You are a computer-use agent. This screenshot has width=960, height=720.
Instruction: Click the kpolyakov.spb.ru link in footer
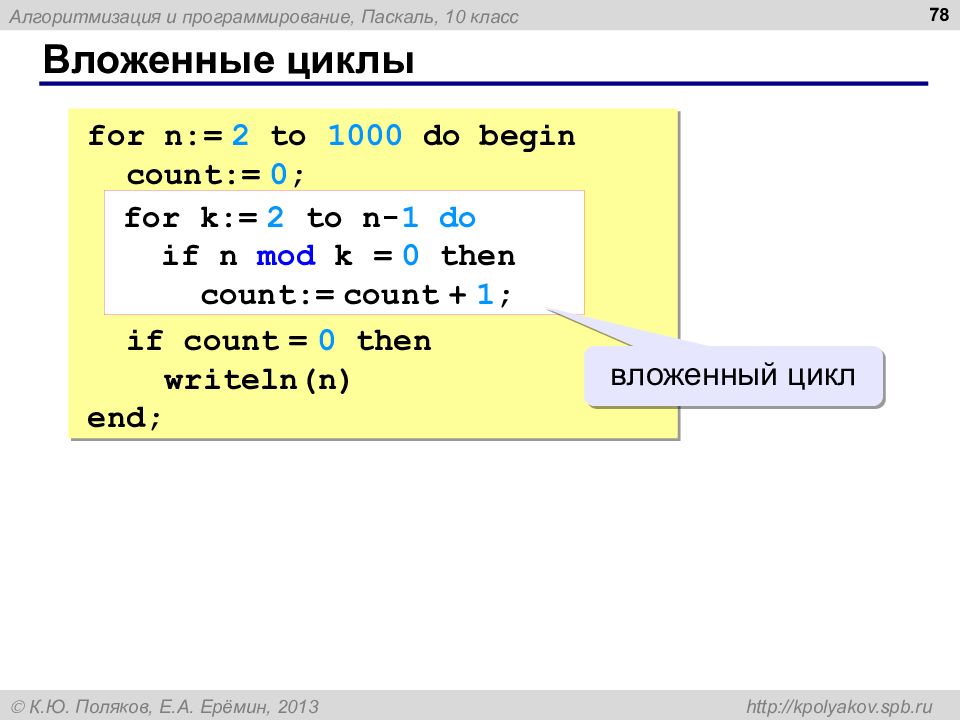tap(839, 707)
